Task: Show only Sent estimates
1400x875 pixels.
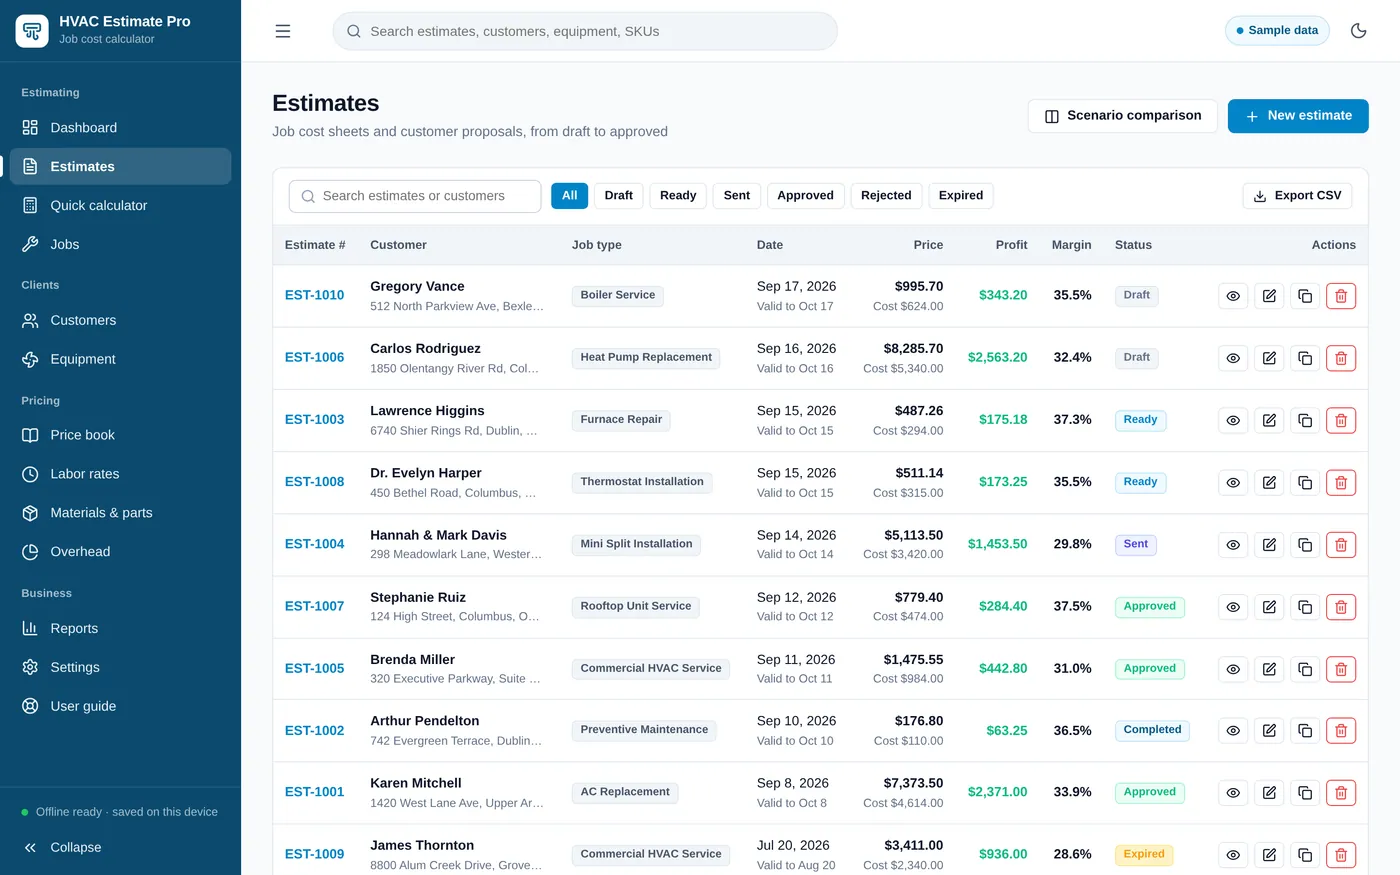Action: click(737, 196)
